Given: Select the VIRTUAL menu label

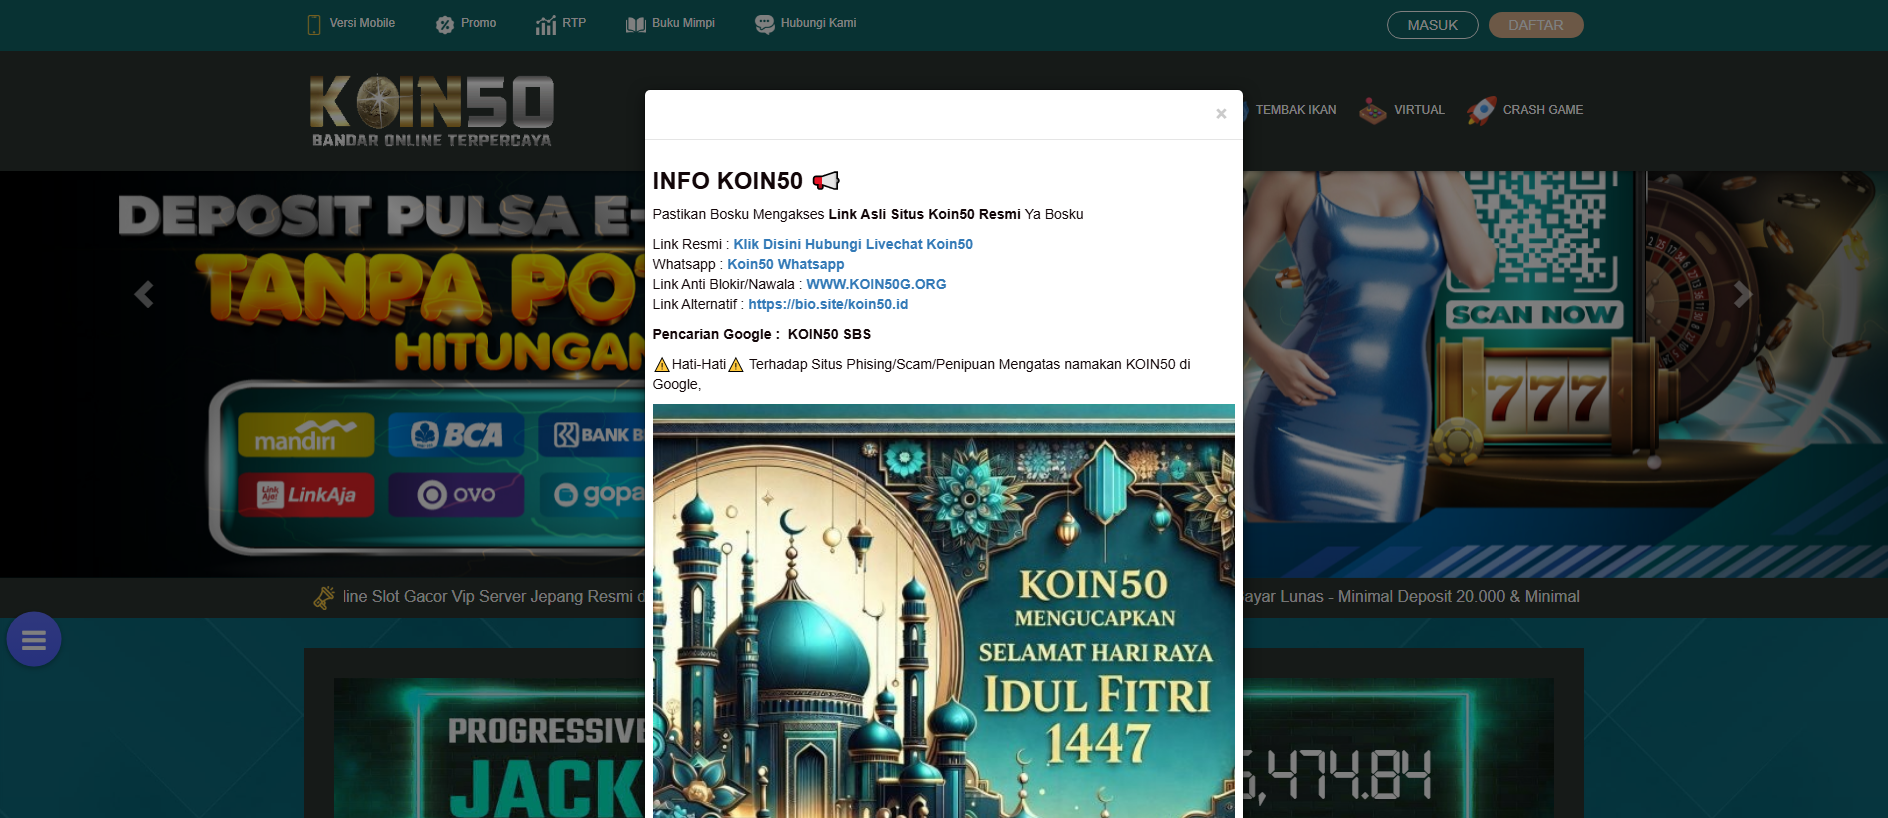Looking at the screenshot, I should tap(1419, 110).
